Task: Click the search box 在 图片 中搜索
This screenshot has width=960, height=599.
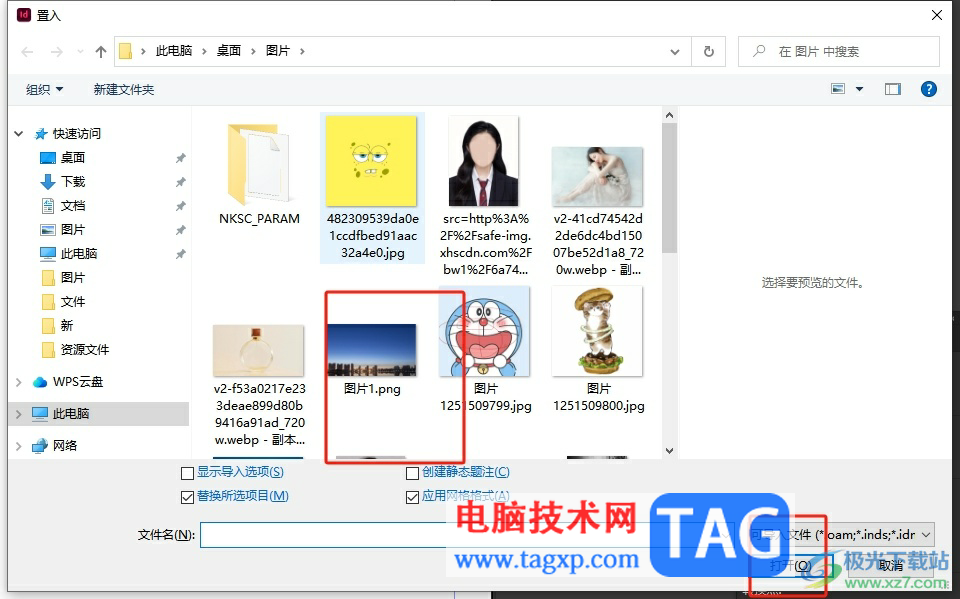Action: [x=838, y=52]
